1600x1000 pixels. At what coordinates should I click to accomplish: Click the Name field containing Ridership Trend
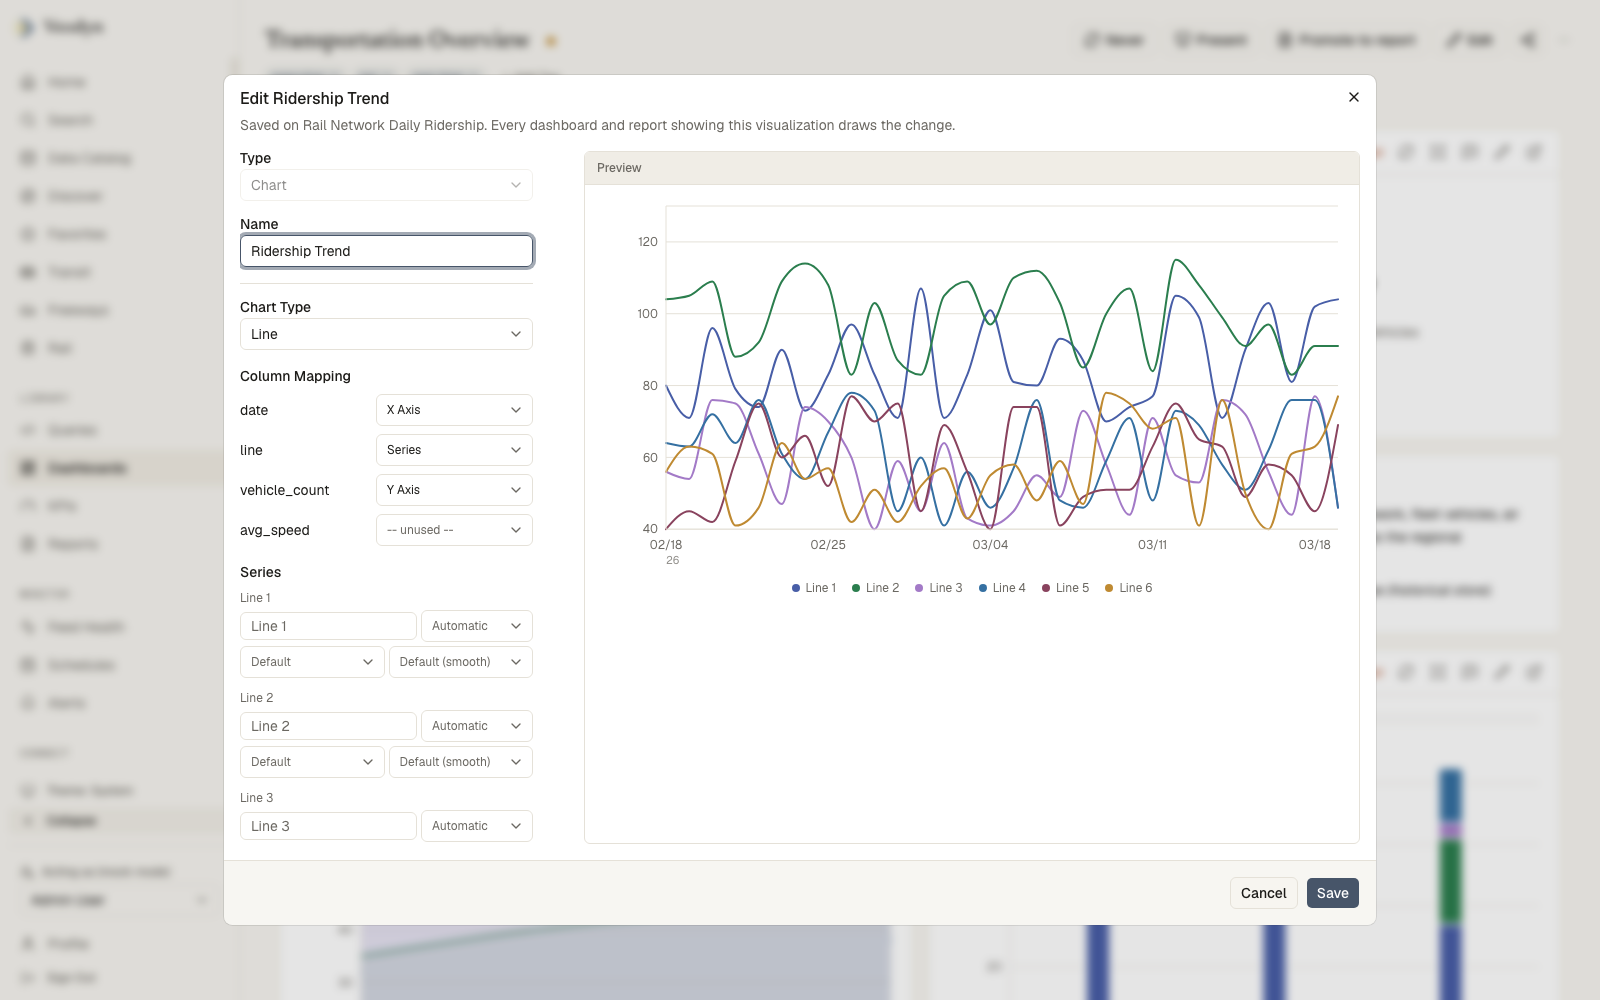[x=386, y=251]
